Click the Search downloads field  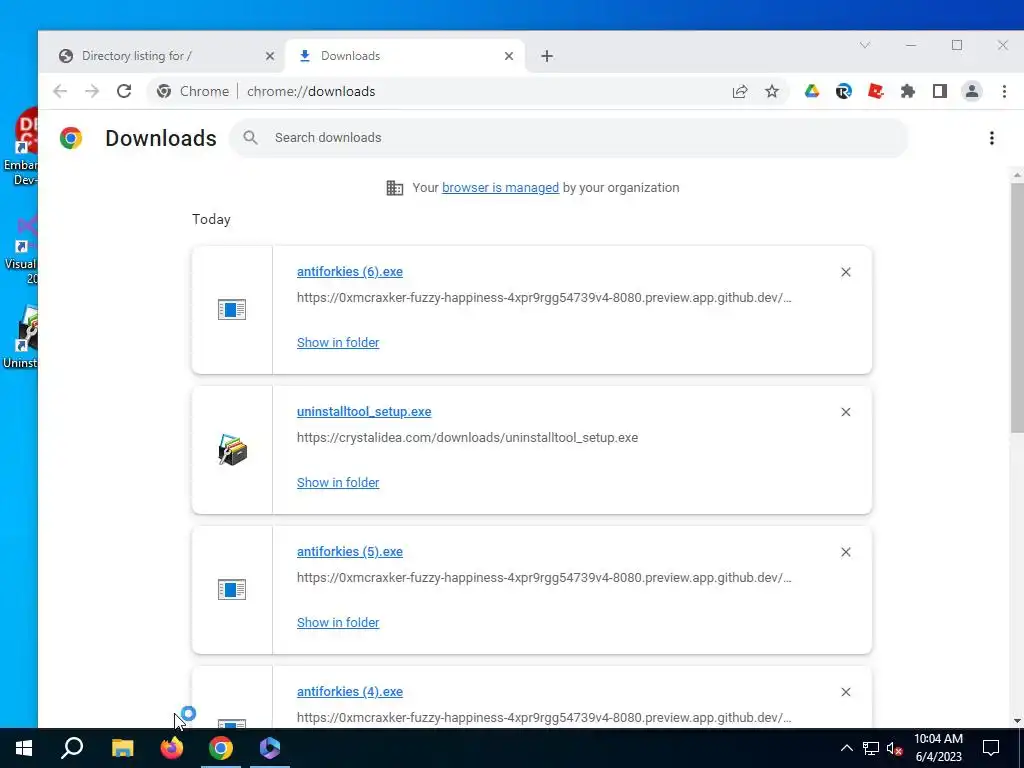pos(568,138)
